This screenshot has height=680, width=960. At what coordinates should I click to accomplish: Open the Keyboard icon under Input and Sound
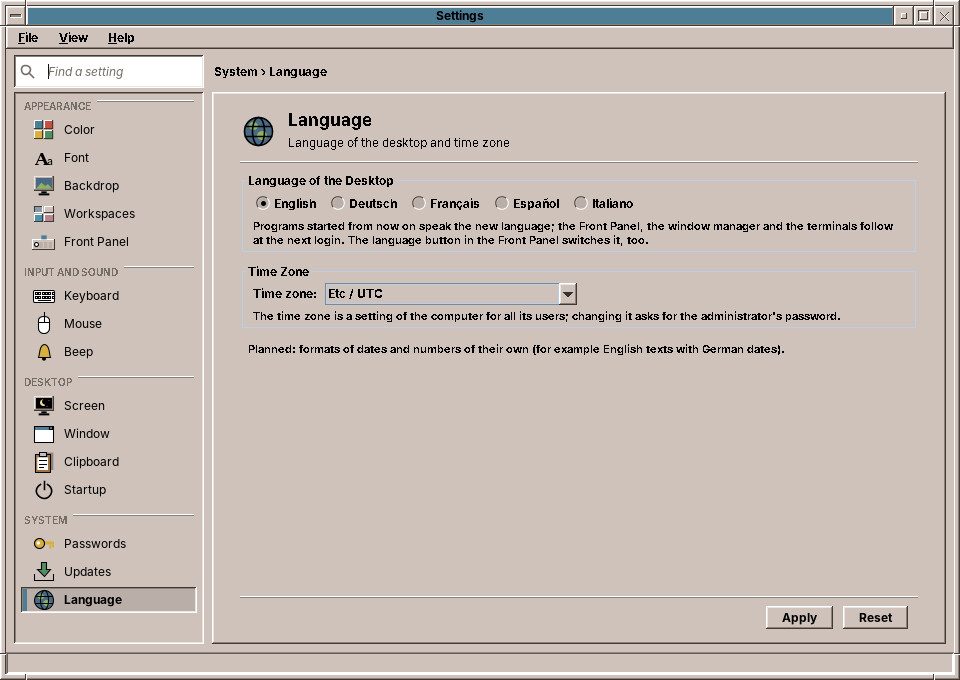43,296
